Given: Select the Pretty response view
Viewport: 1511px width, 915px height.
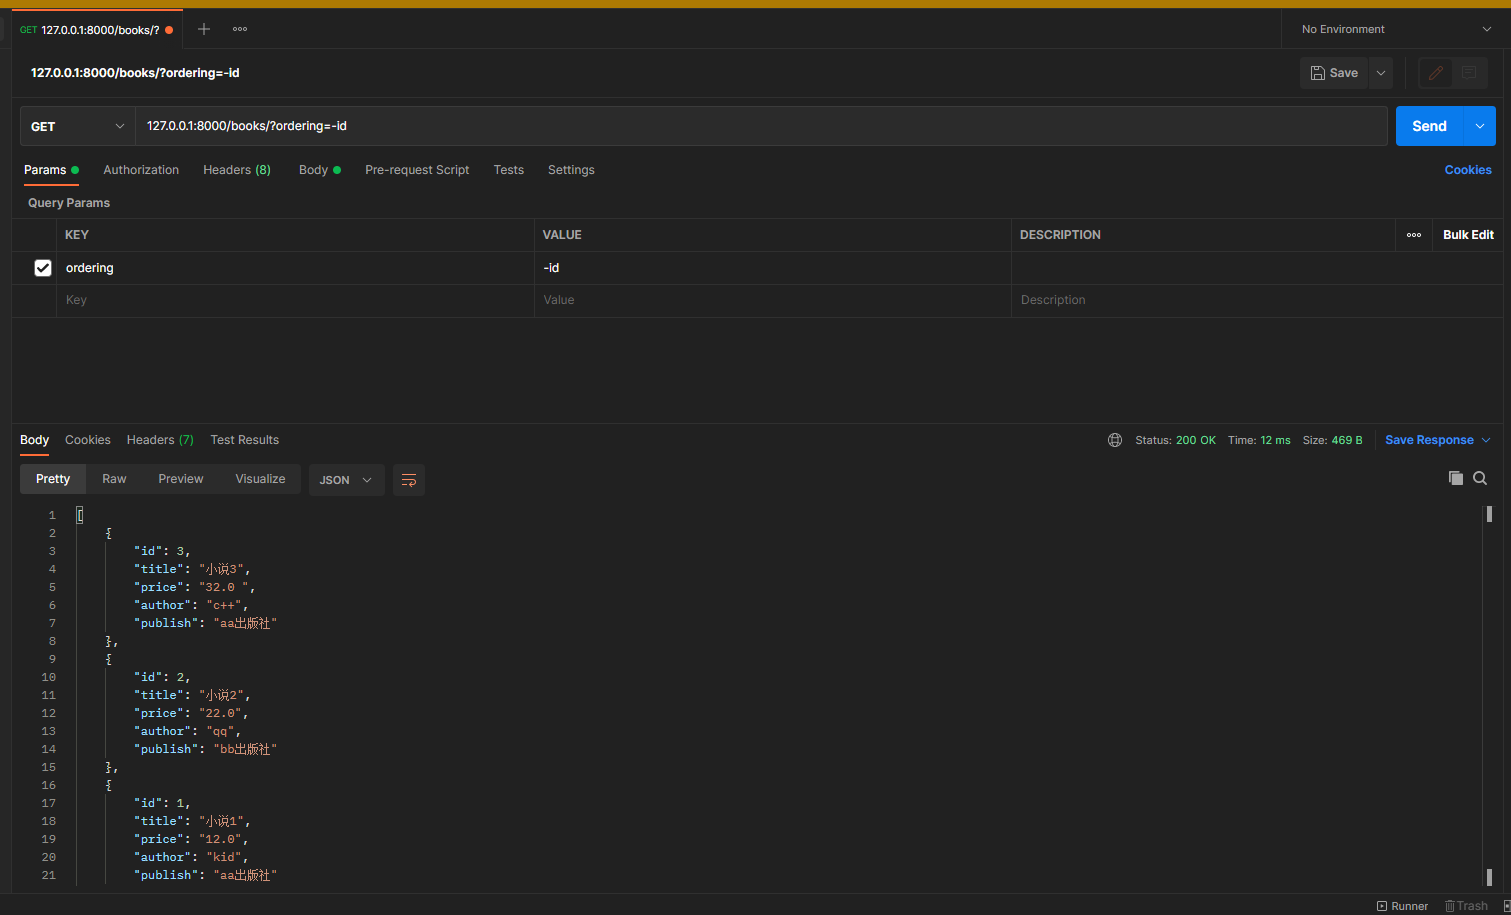Looking at the screenshot, I should 53,479.
